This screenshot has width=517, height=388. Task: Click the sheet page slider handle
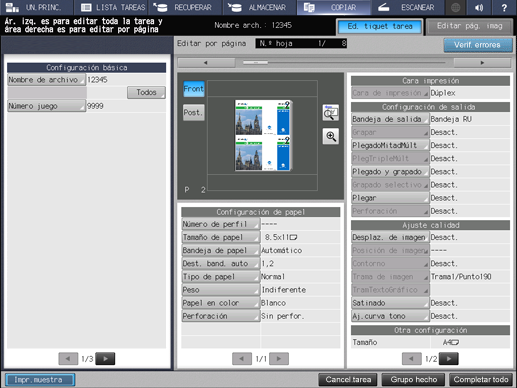click(x=255, y=63)
